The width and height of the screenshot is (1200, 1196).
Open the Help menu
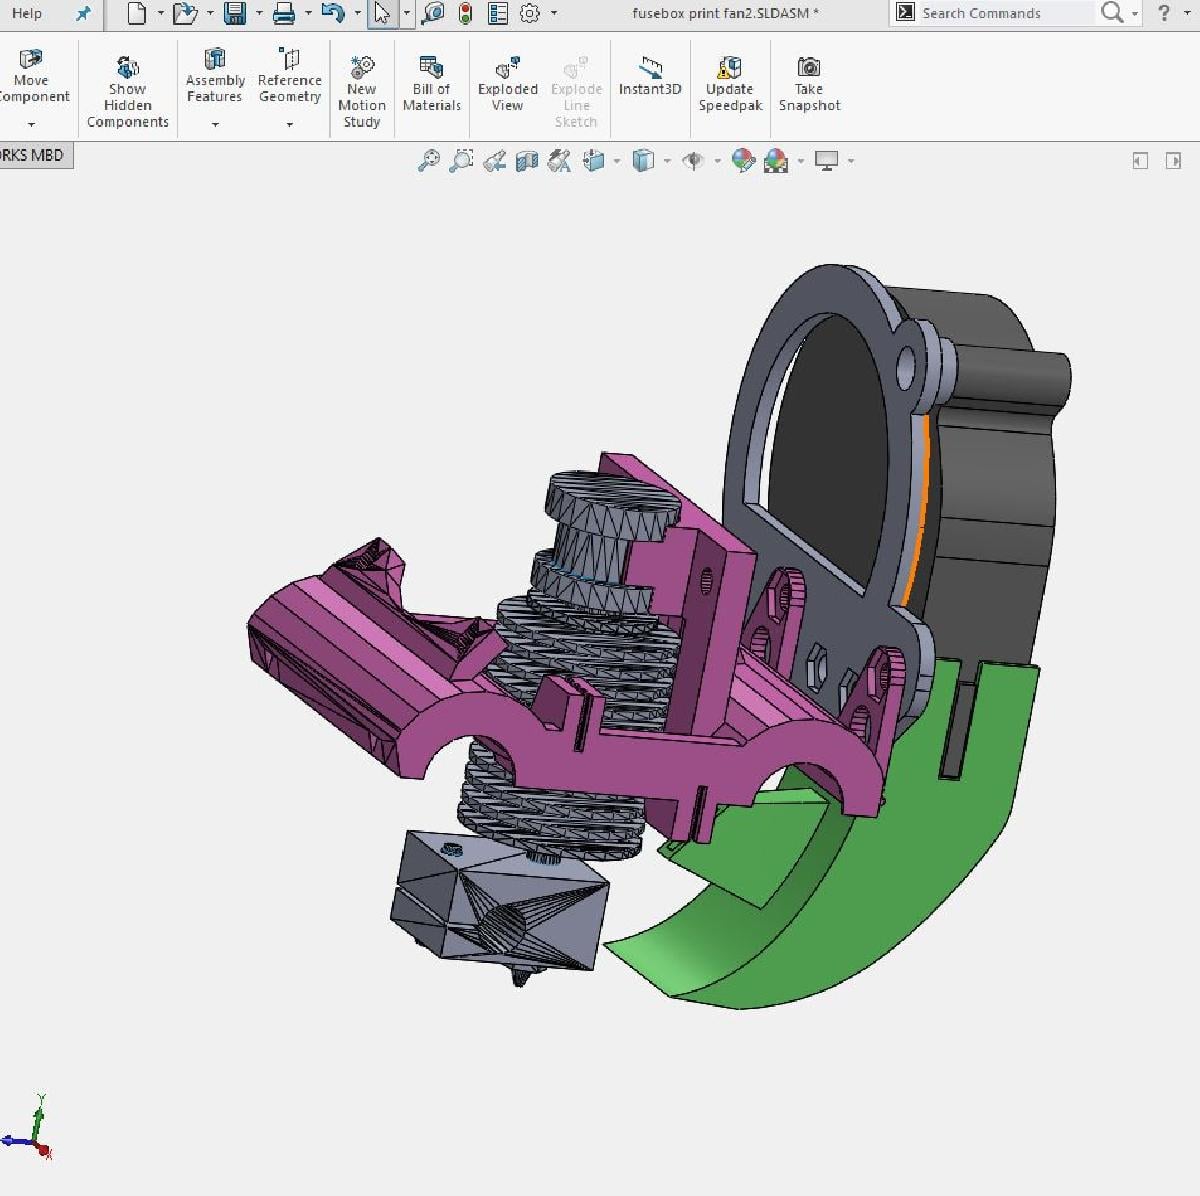(x=27, y=13)
